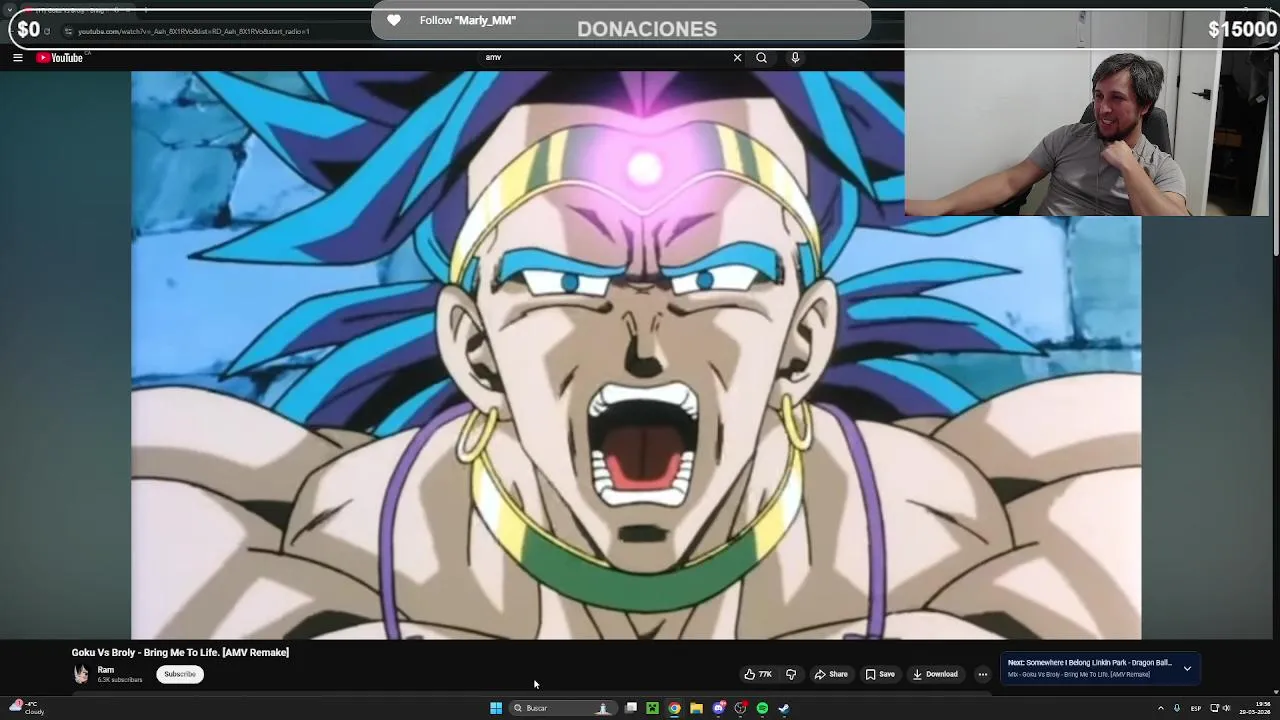Screen dimensions: 1280x720
Task: Open Spotify from the taskbar
Action: [762, 708]
